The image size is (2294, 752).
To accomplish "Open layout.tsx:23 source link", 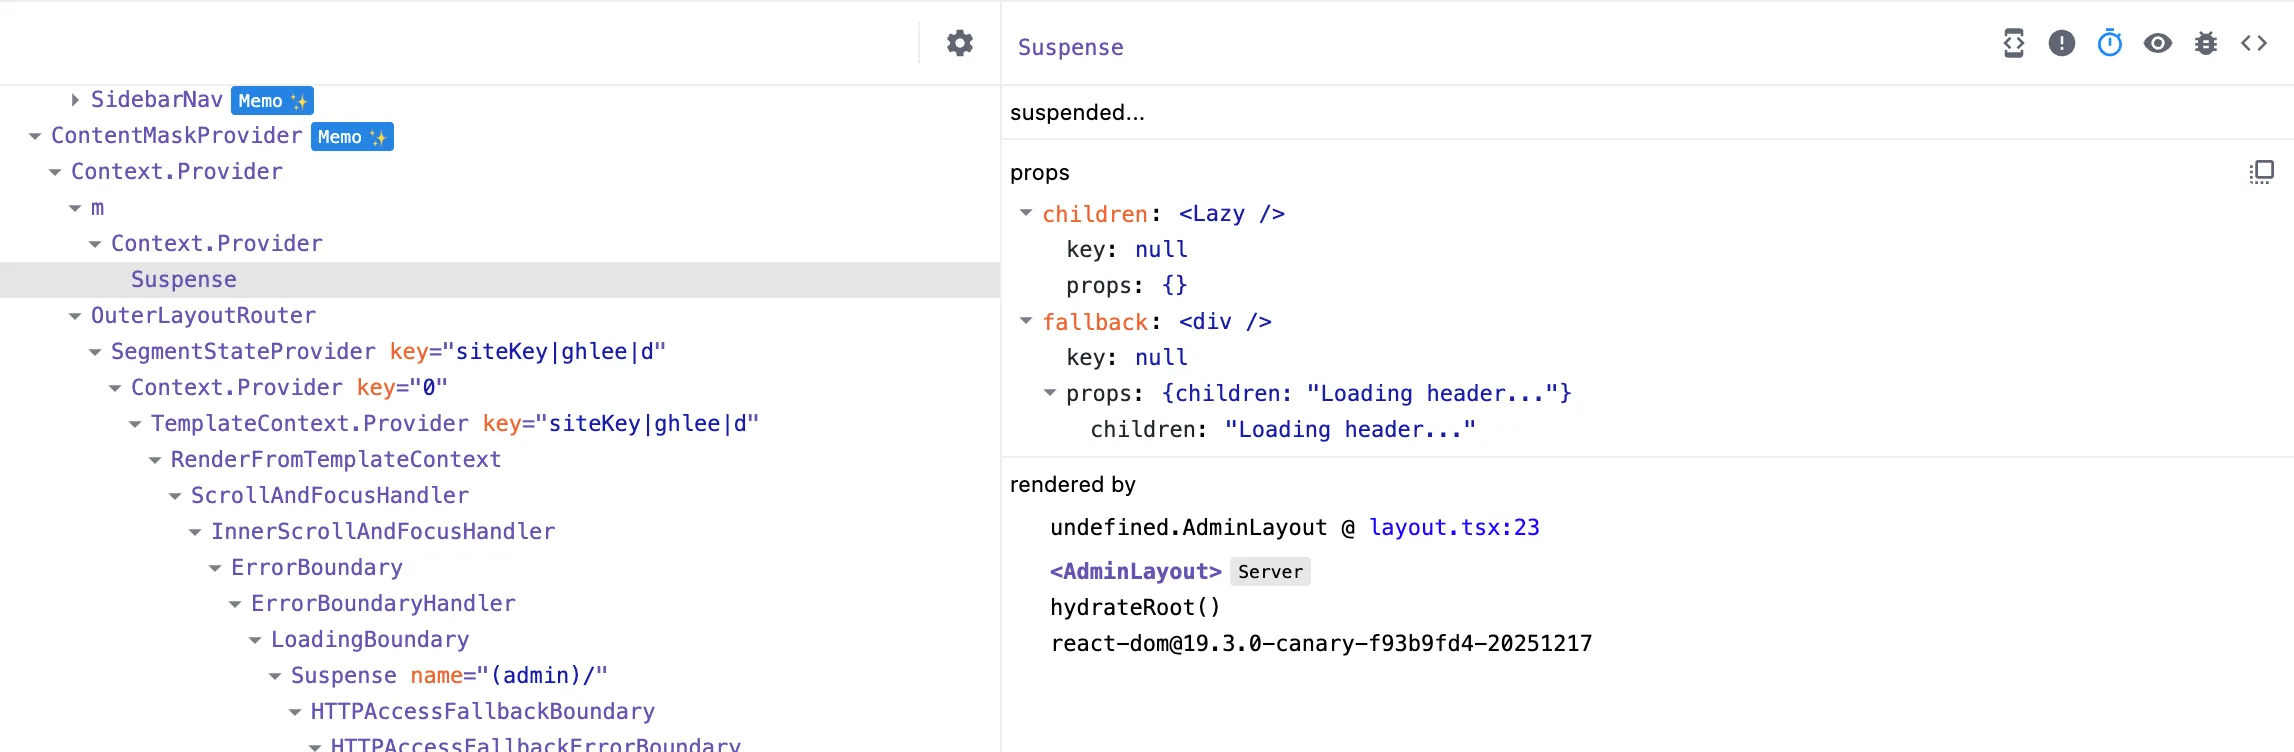I will coord(1453,528).
